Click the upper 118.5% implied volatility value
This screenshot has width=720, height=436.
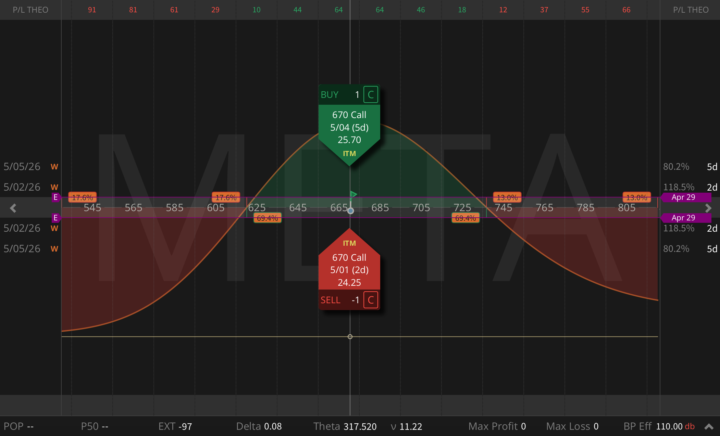click(678, 187)
